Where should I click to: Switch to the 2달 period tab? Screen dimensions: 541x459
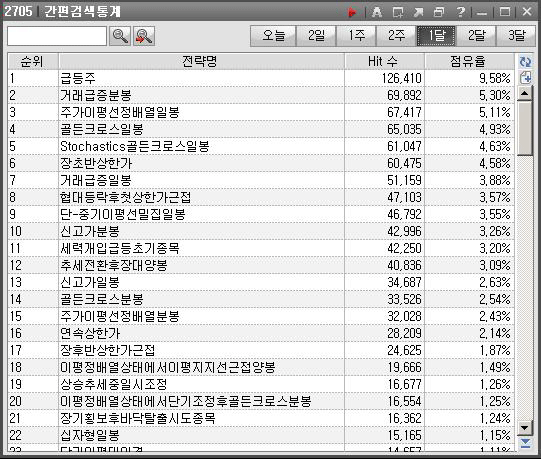(476, 36)
